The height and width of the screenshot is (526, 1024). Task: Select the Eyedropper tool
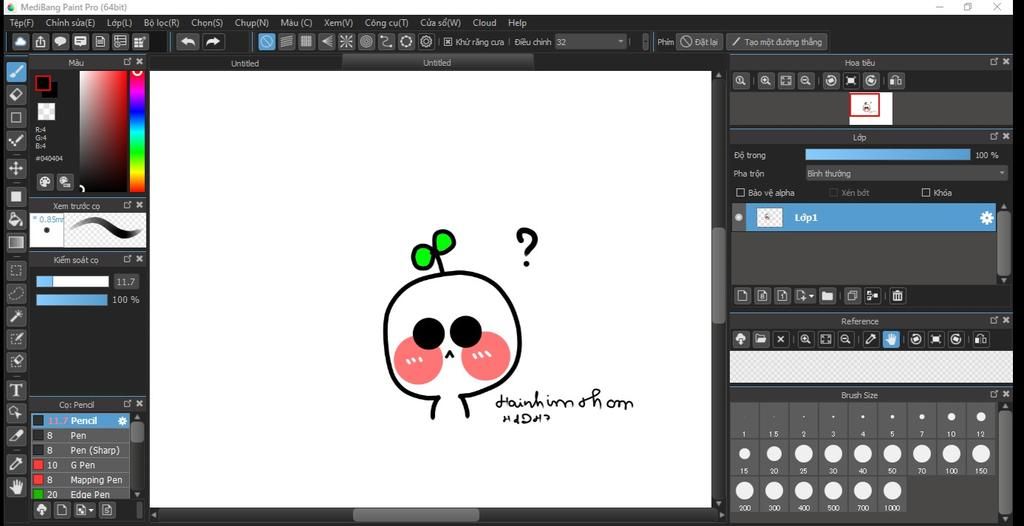coord(16,464)
